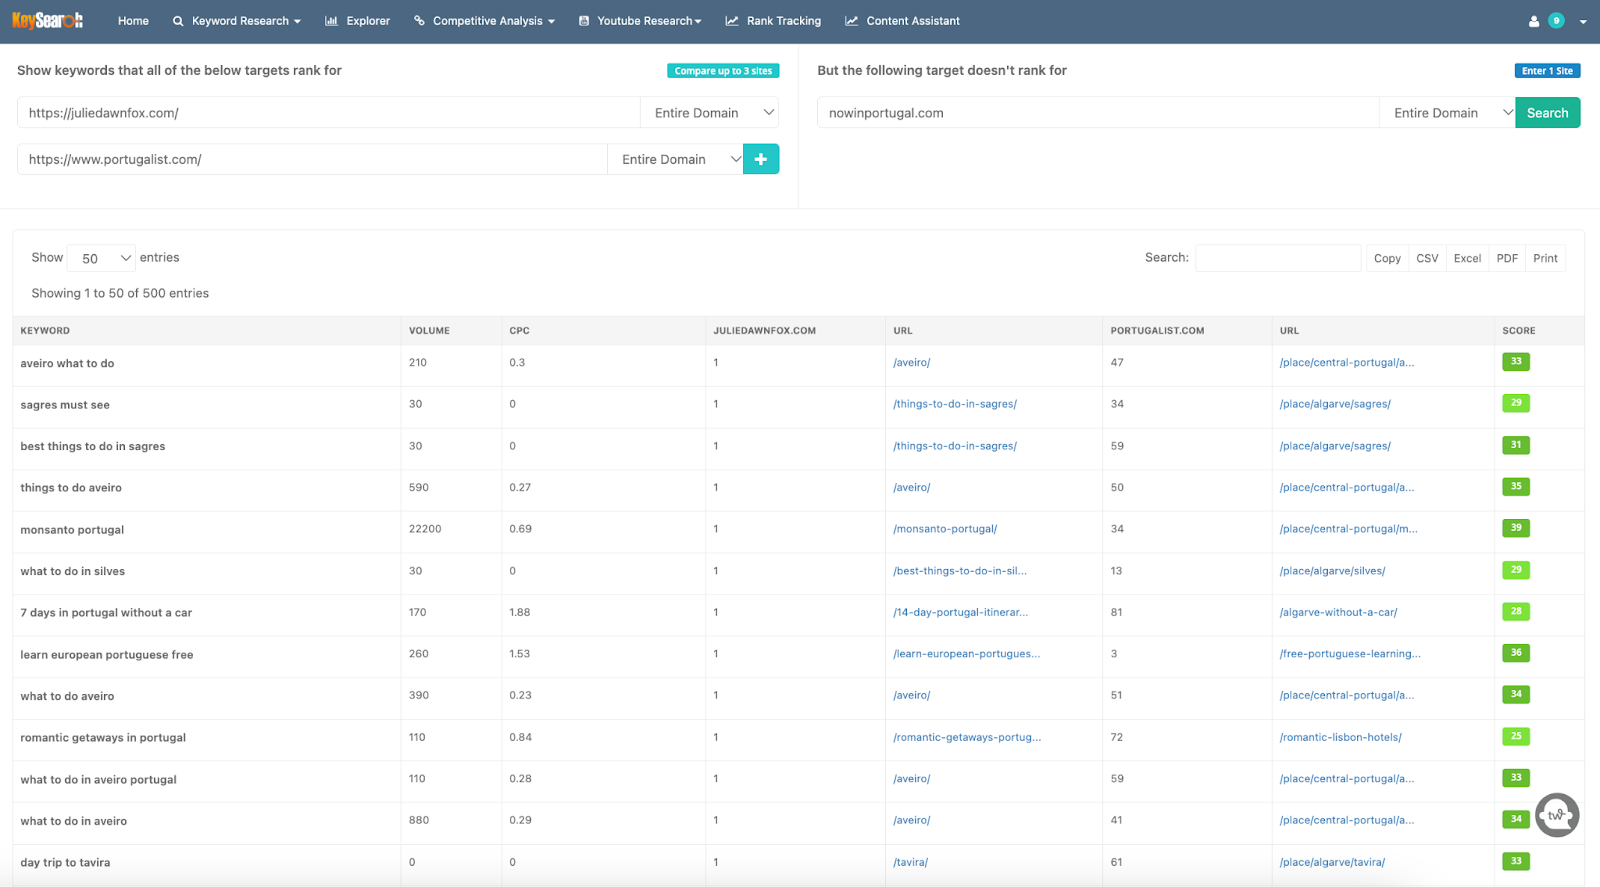
Task: Open Keyword Research menu
Action: pos(237,21)
